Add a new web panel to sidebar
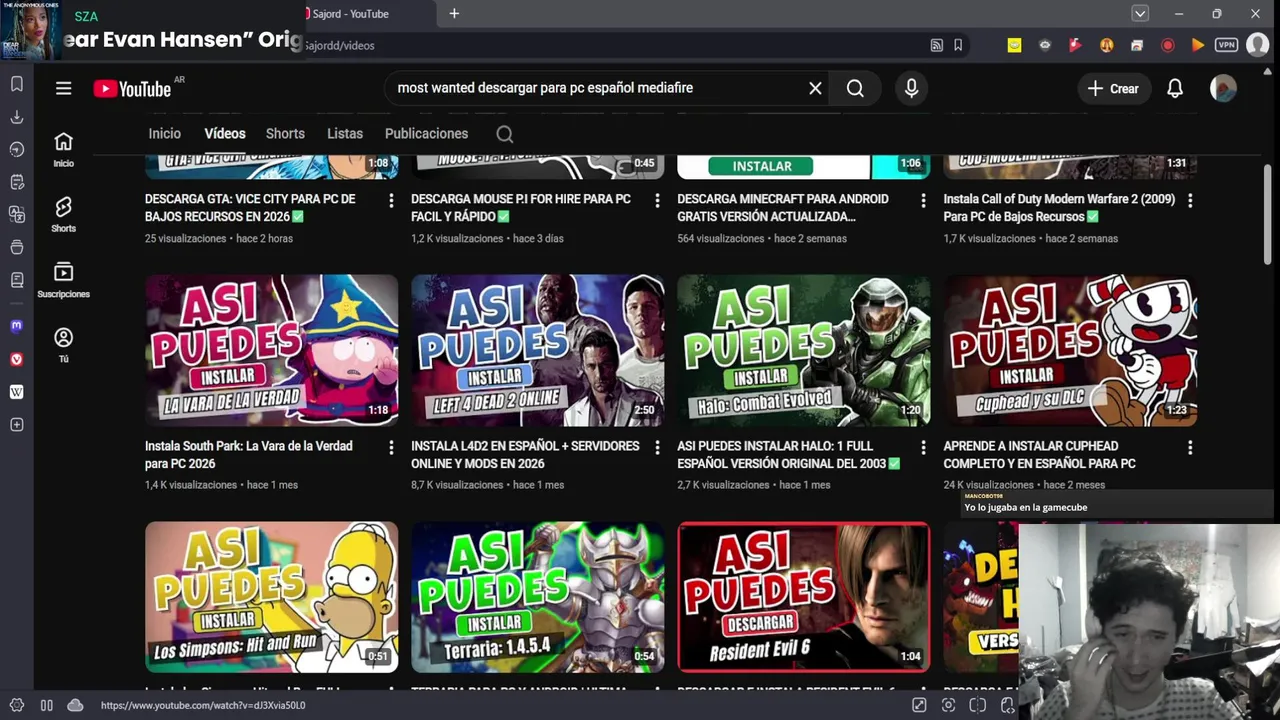This screenshot has height=720, width=1280. 17,425
